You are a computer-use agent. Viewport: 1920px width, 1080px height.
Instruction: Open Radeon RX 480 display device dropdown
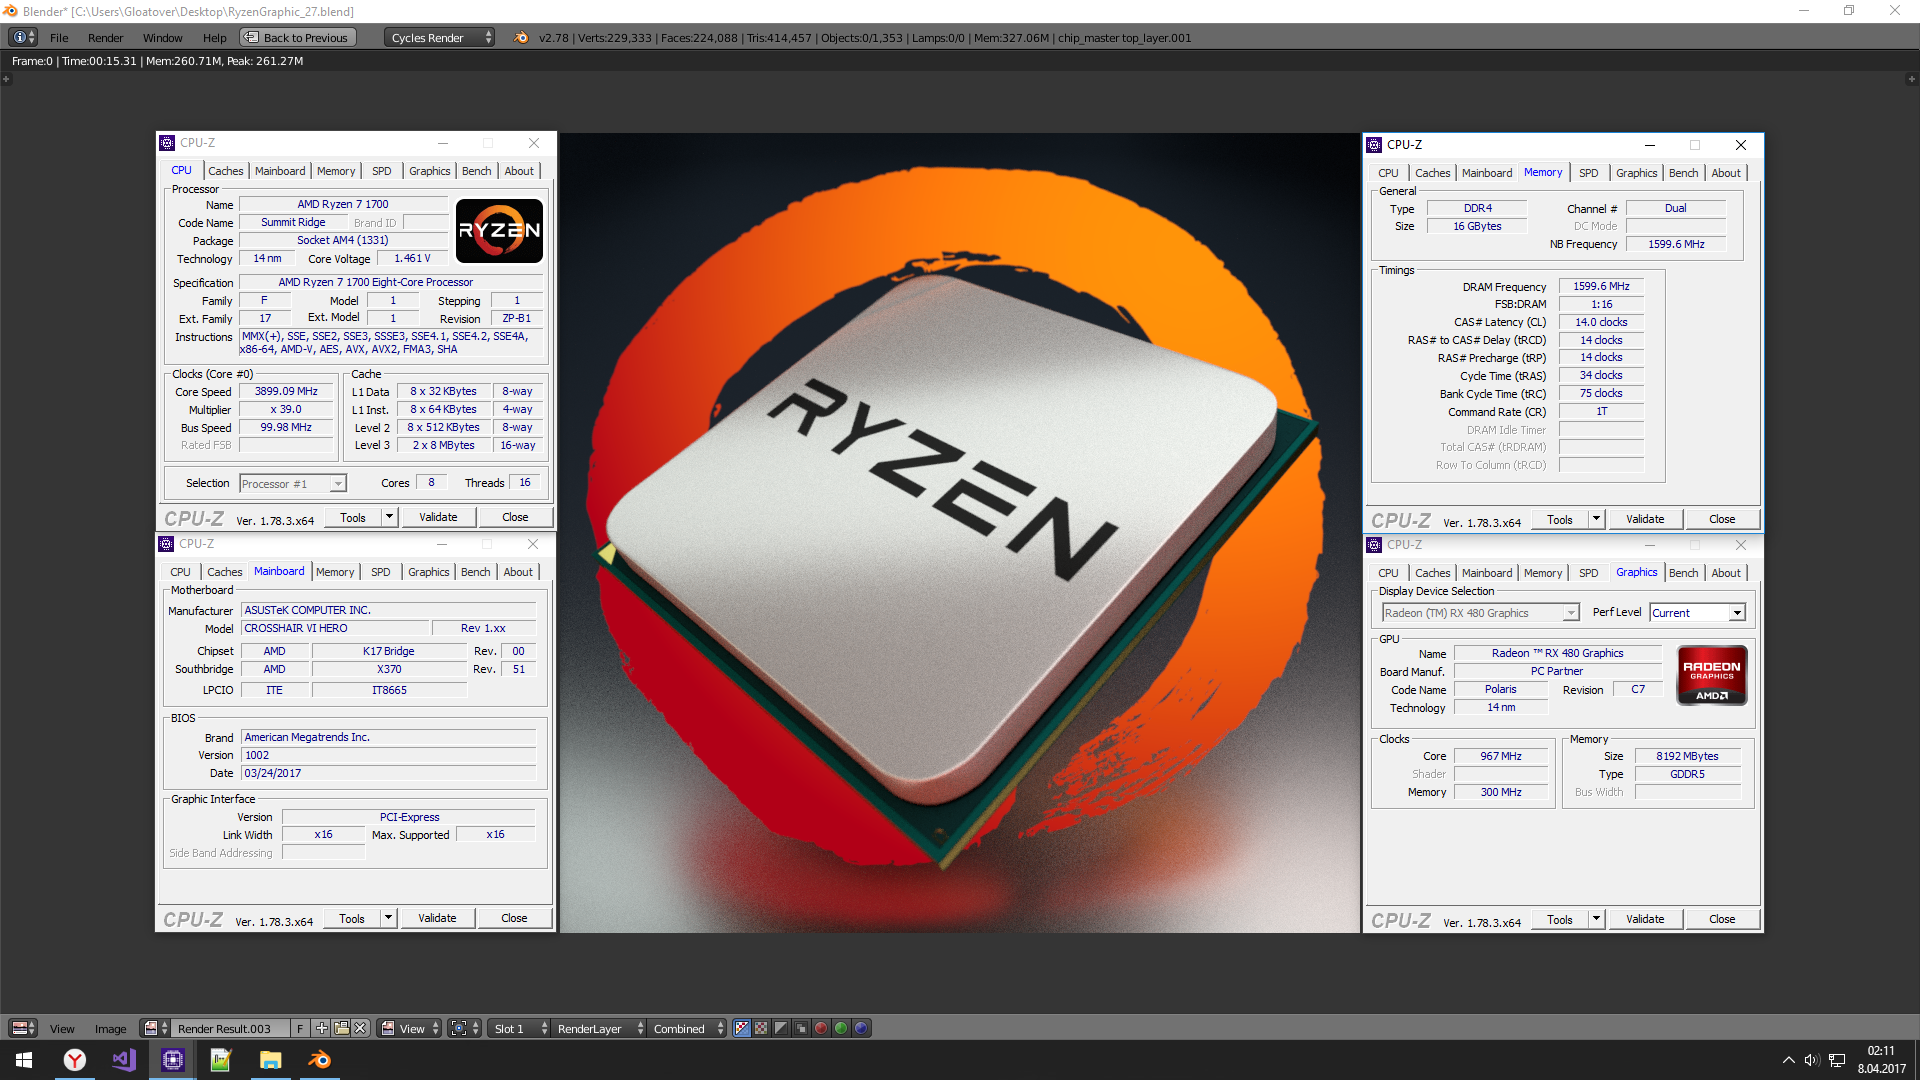1480,613
